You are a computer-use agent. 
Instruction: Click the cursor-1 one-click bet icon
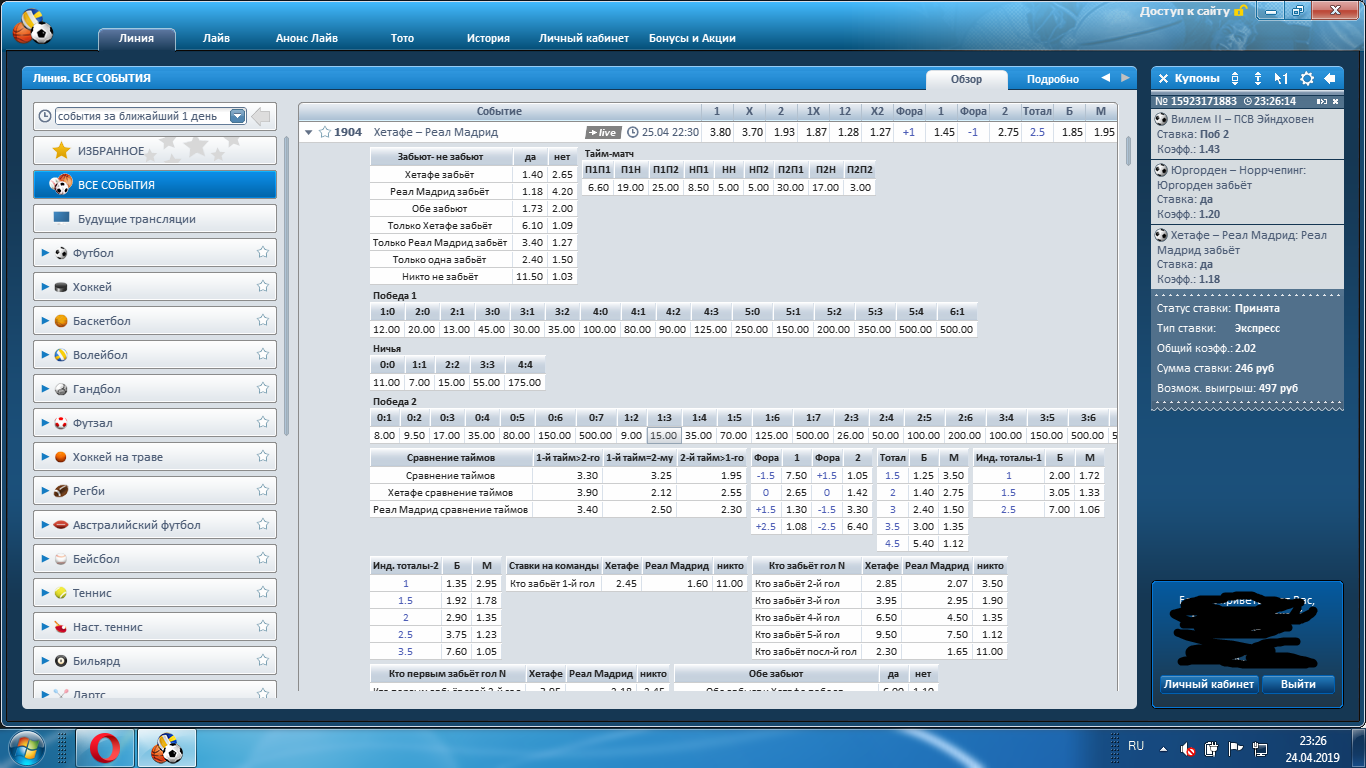pyautogui.click(x=1281, y=78)
